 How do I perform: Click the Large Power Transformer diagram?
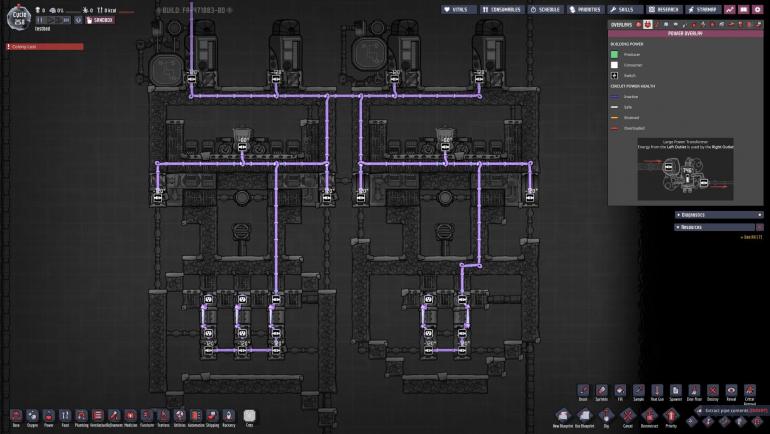pyautogui.click(x=686, y=169)
